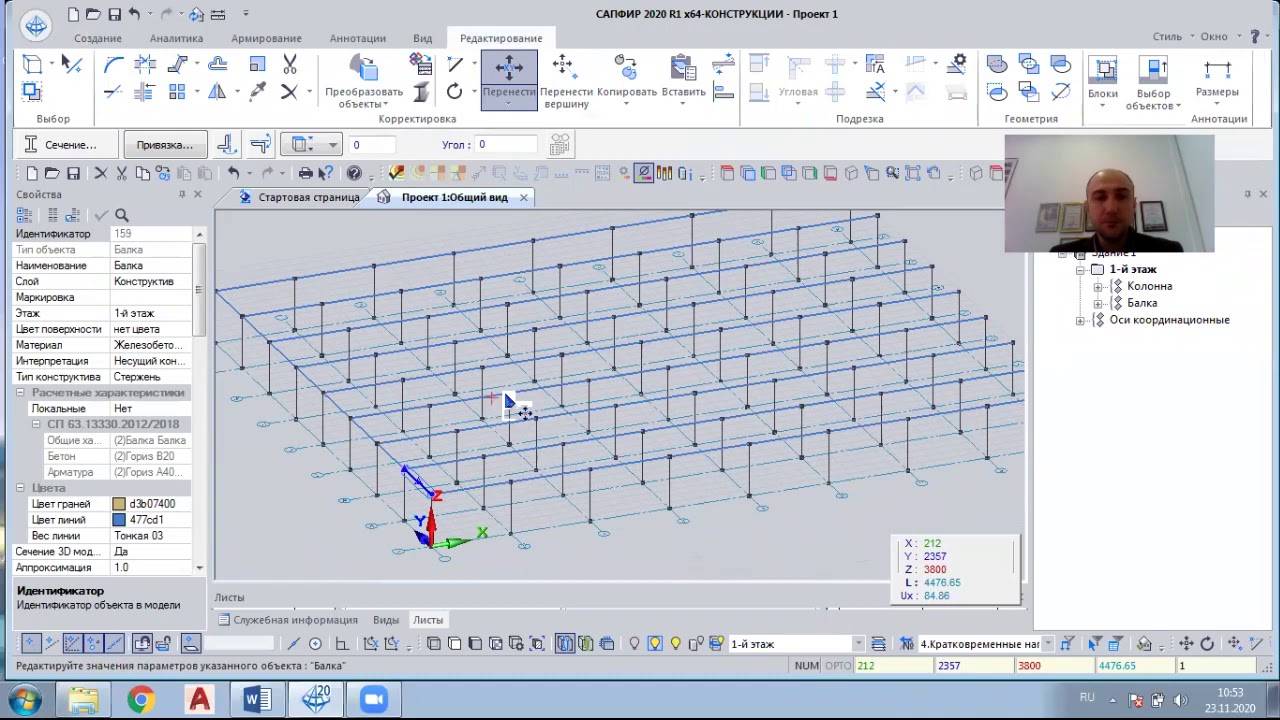Open the Аналитика ribbon tab
The width and height of the screenshot is (1280, 720).
click(176, 38)
